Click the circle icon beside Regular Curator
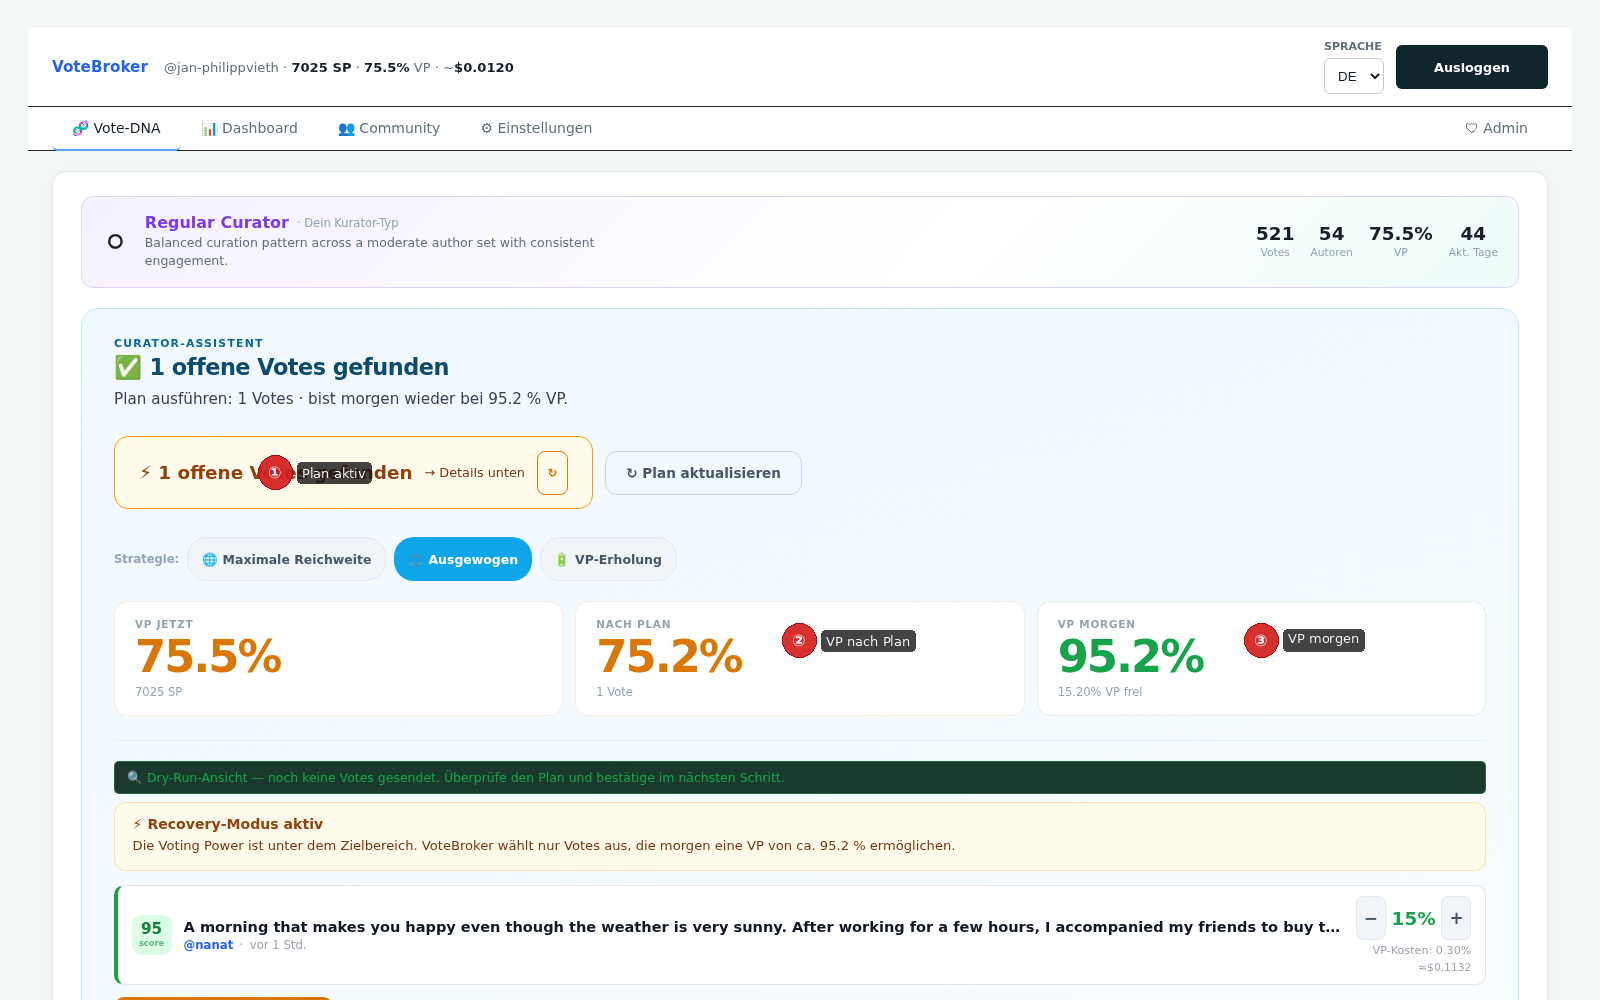This screenshot has width=1600, height=1000. (x=115, y=241)
